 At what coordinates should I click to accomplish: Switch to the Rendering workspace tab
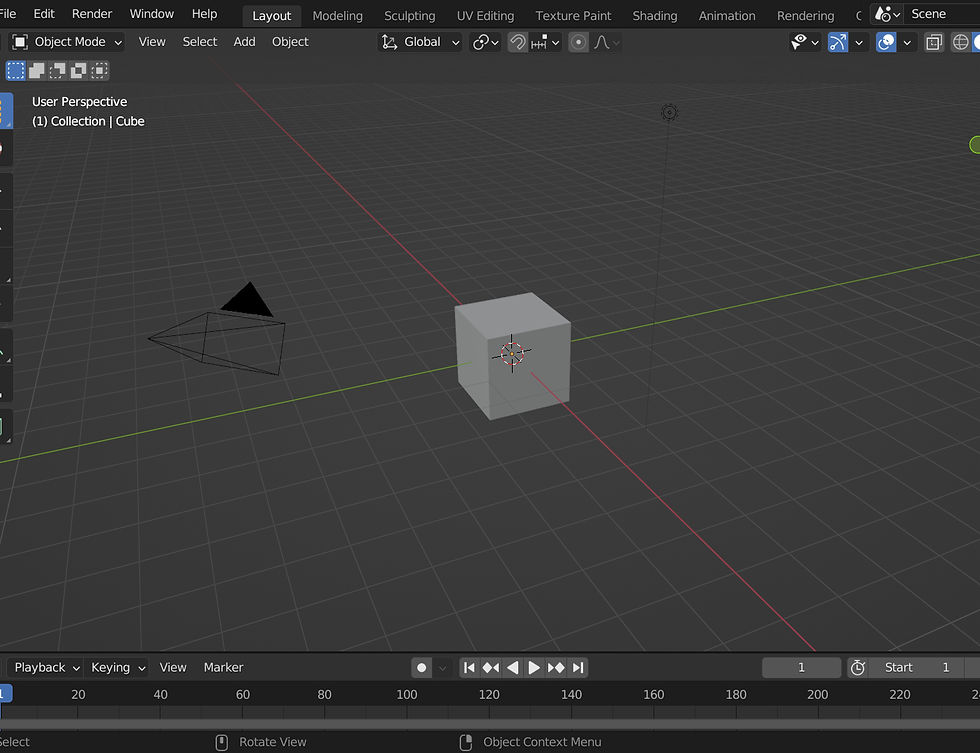(806, 16)
